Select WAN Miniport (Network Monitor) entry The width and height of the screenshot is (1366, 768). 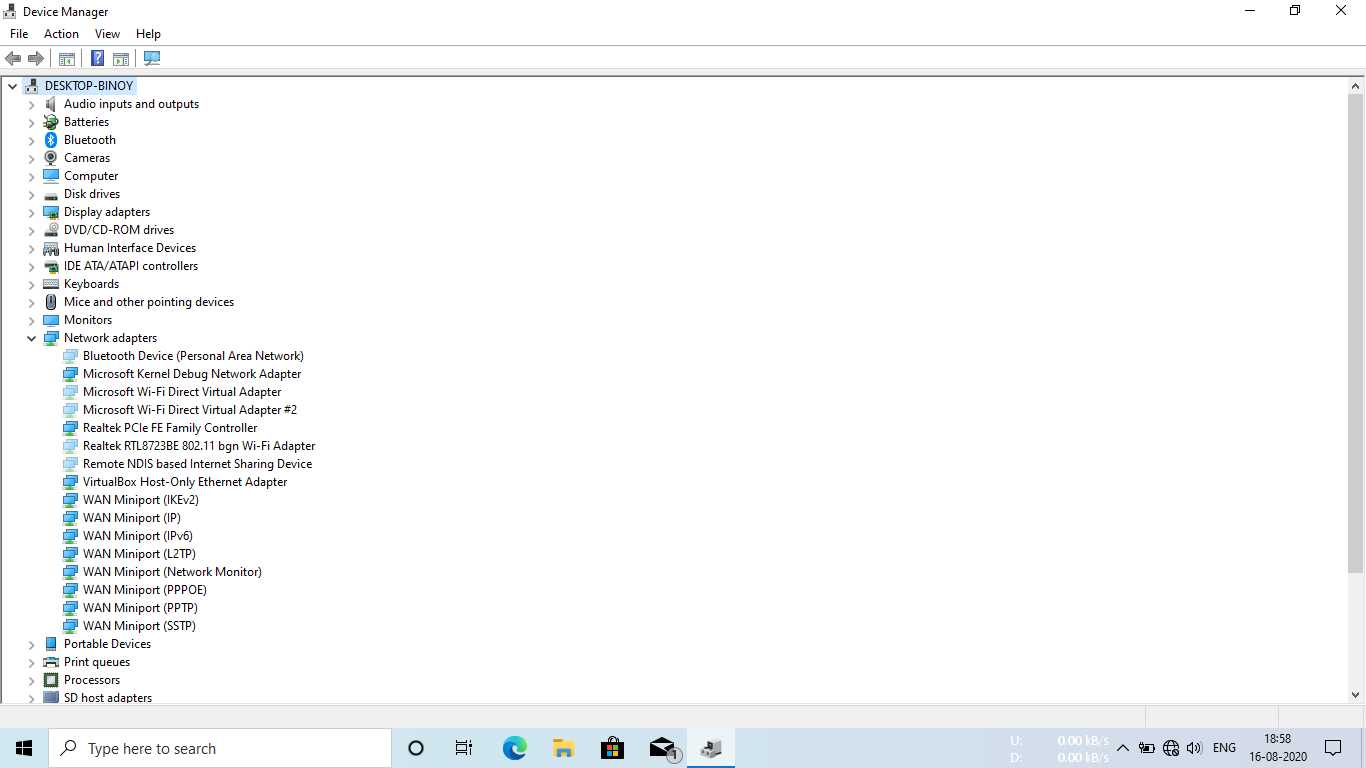pos(172,572)
